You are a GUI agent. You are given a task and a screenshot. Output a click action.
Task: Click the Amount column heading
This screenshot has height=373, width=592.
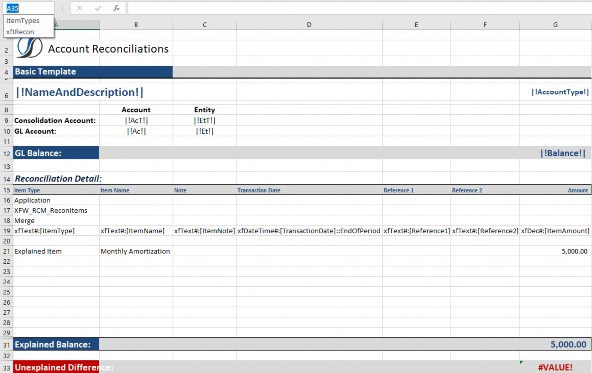[578, 190]
